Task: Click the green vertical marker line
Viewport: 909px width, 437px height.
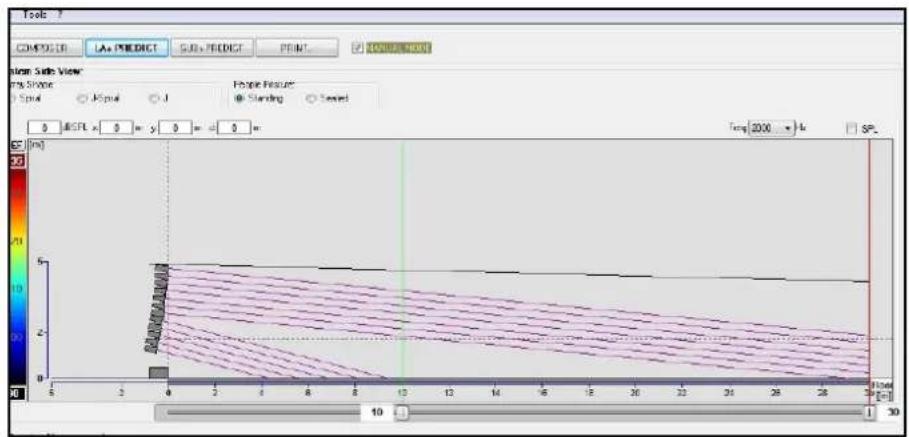Action: pyautogui.click(x=402, y=263)
